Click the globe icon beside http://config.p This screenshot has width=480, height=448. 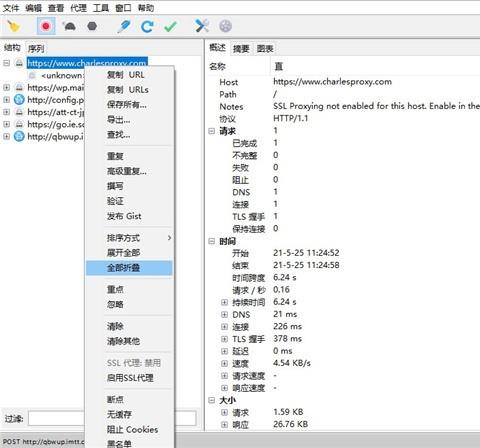click(19, 99)
